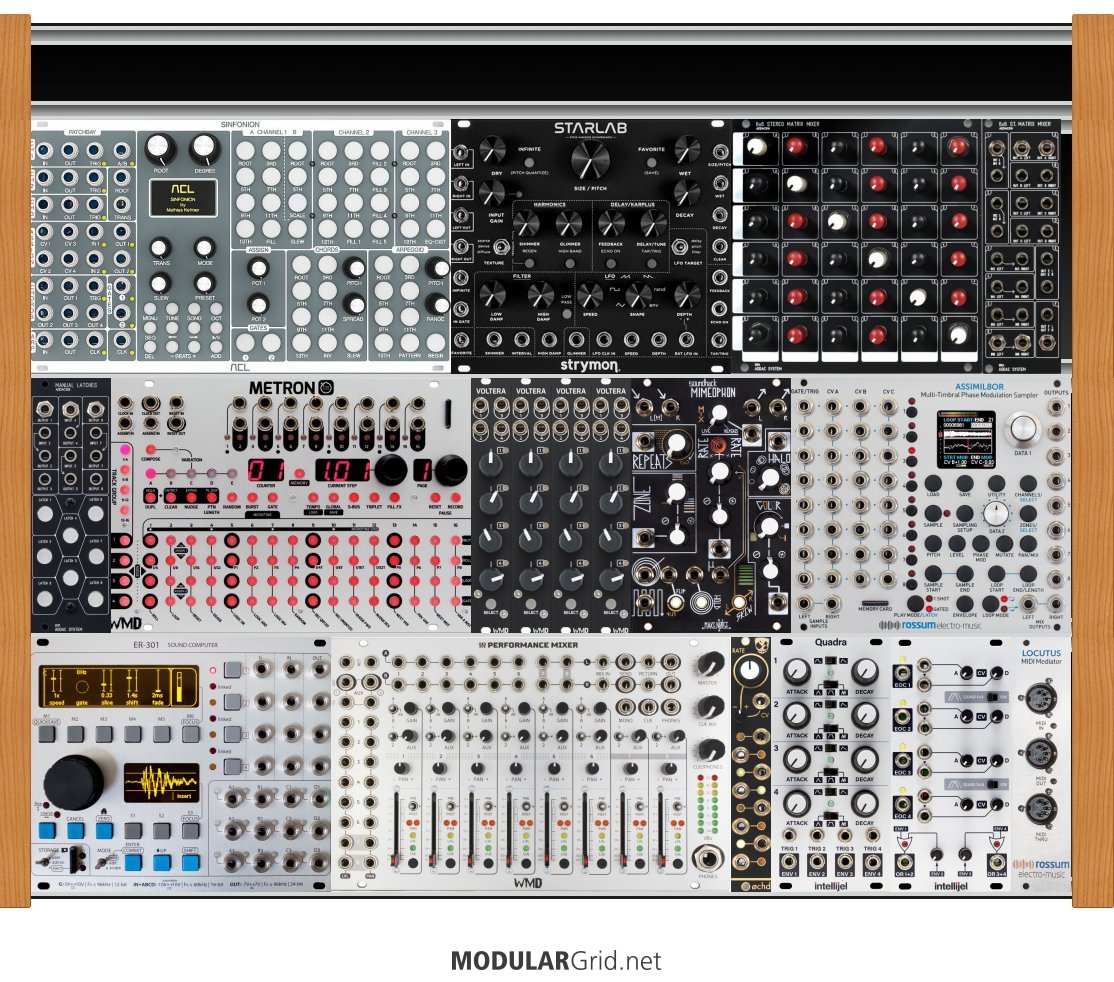Click the ER-301 blue ENTER COMMIT button
This screenshot has height=982, width=1114.
[133, 862]
